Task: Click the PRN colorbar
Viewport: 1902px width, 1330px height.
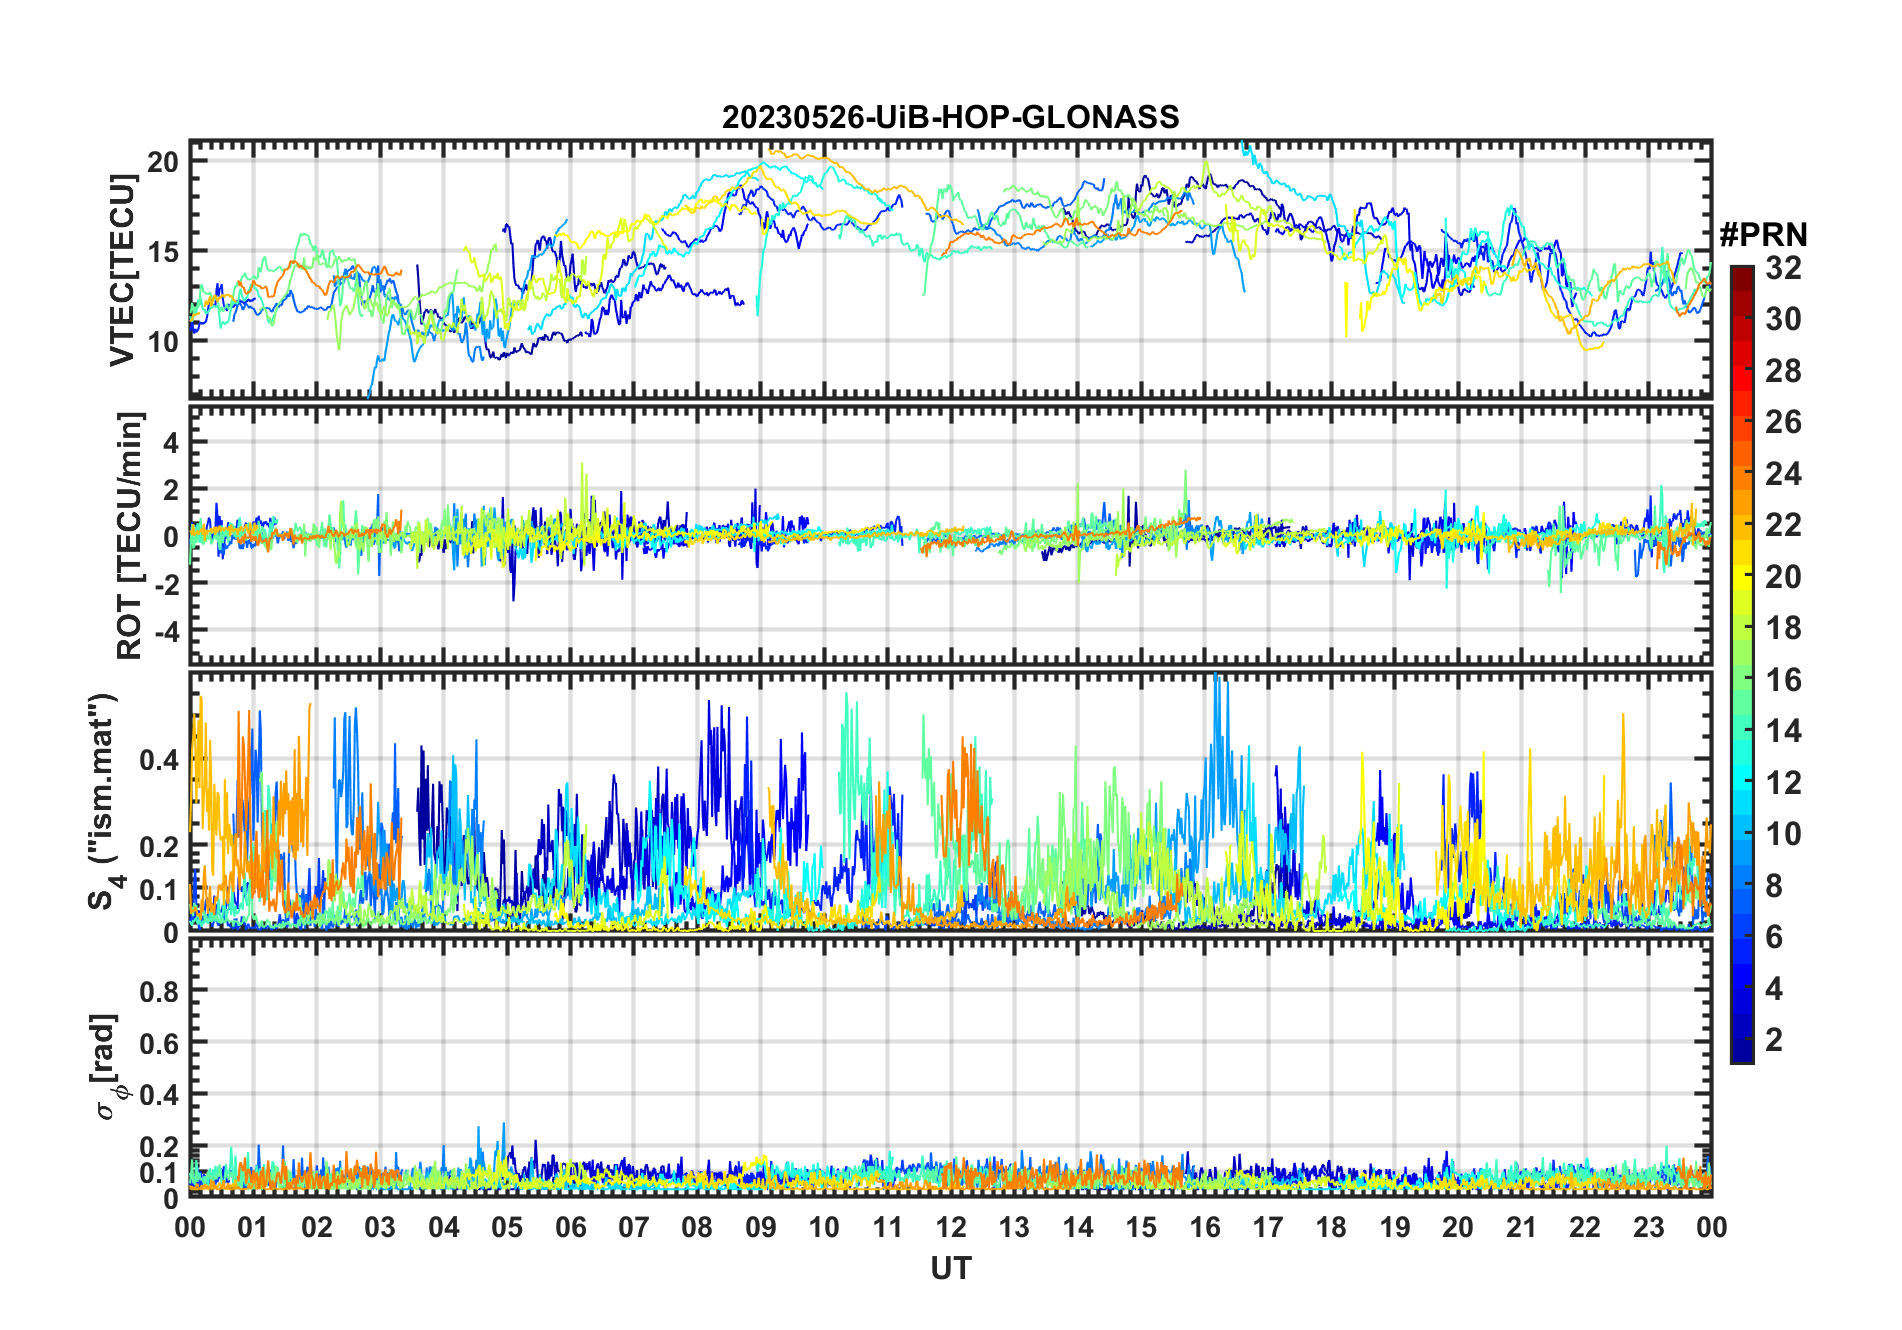Action: [1741, 664]
